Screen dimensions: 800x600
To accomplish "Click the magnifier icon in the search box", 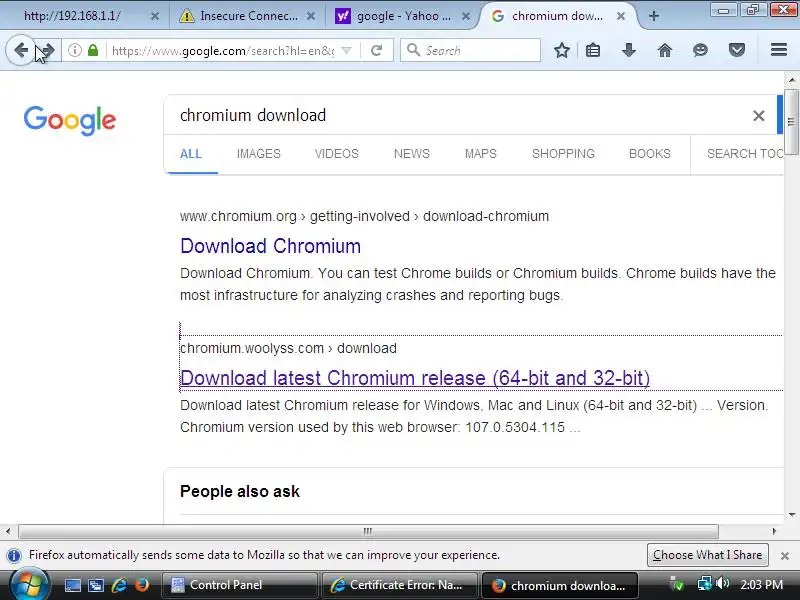I will click(413, 50).
